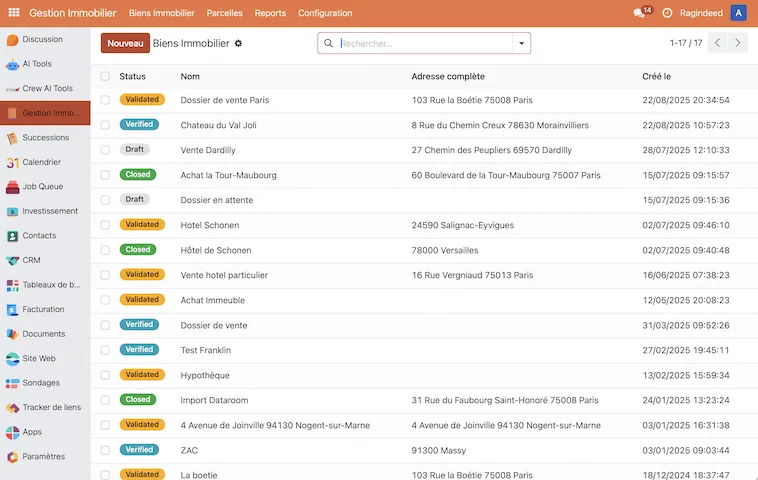Create a record with Nouveau button
This screenshot has height=480, width=758.
125,43
